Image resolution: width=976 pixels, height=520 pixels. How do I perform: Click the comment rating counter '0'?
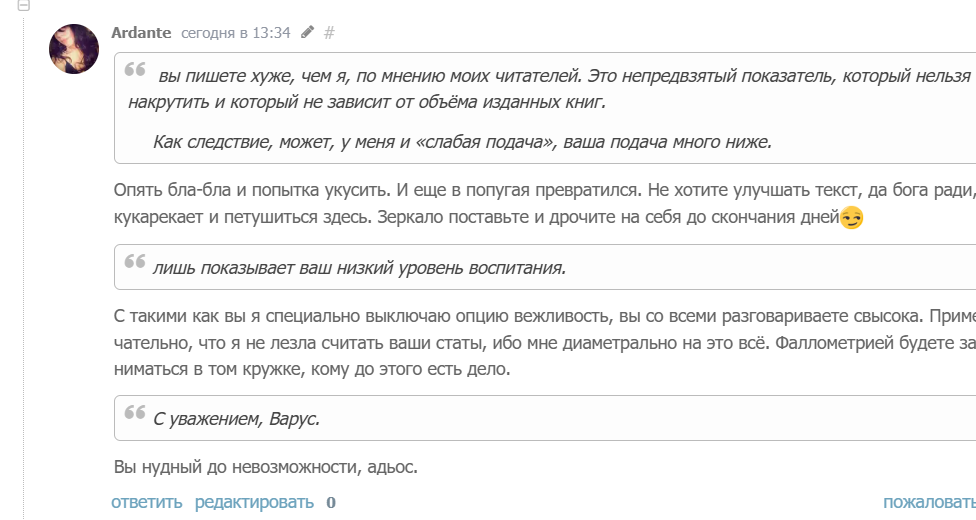click(x=331, y=502)
